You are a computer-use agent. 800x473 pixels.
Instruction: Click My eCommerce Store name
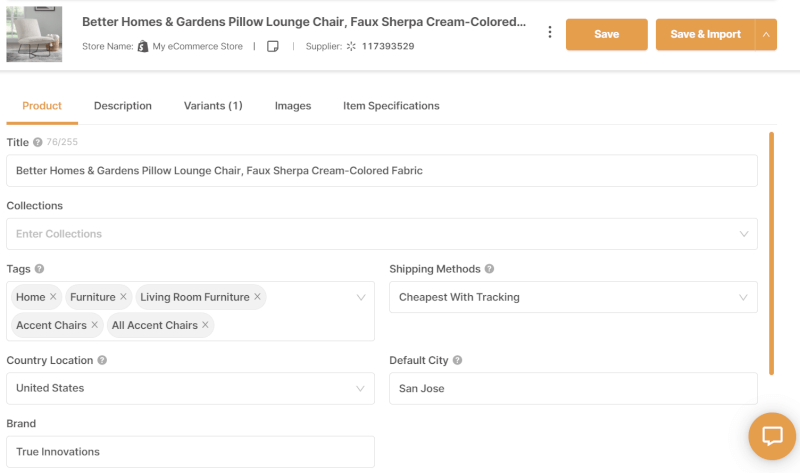pos(197,46)
